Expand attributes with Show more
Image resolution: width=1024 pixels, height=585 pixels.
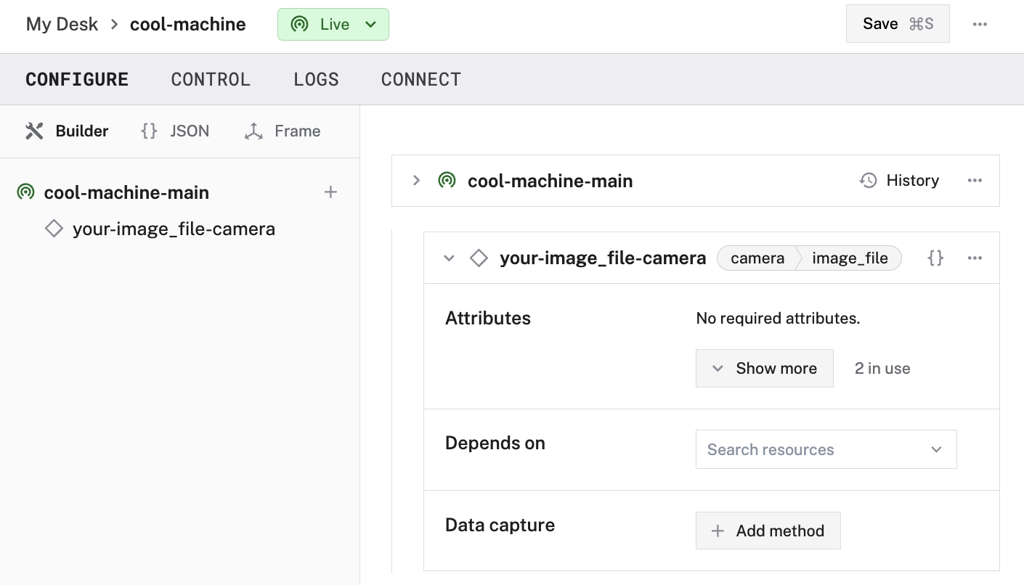(764, 368)
